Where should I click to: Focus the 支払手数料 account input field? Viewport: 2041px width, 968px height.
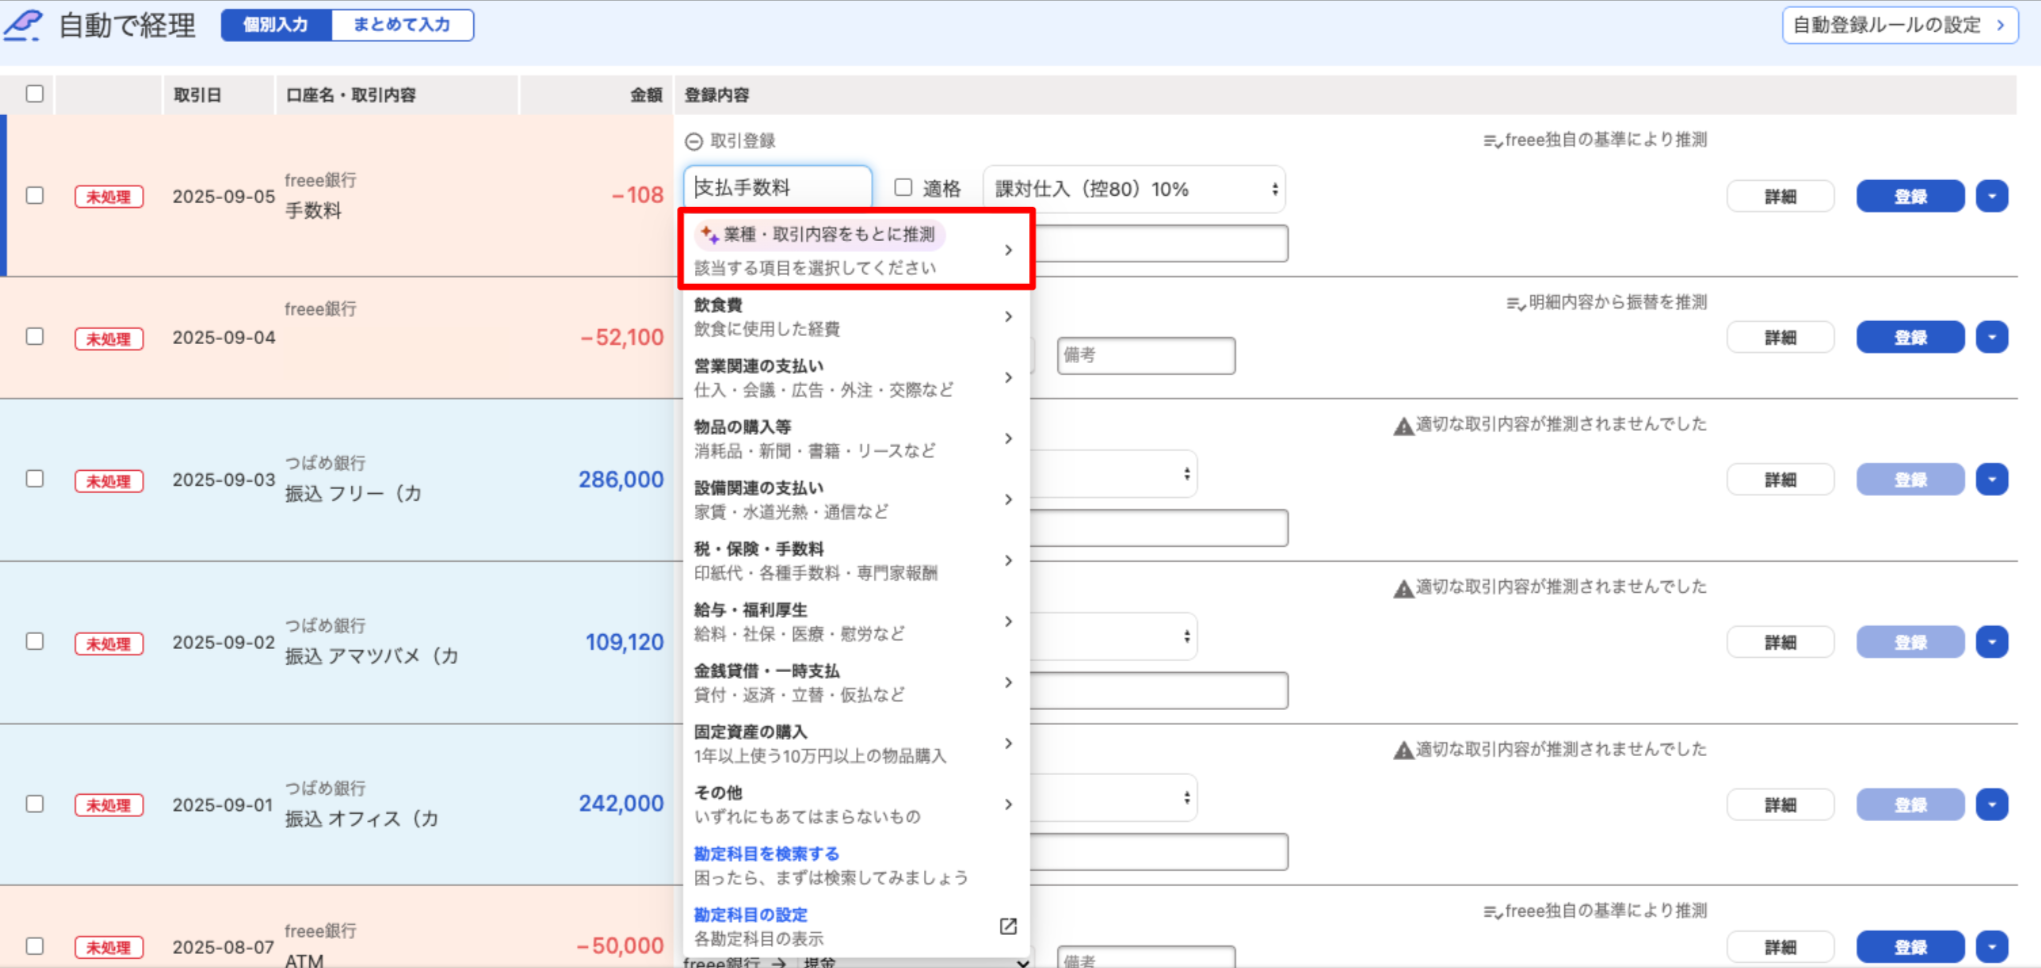coord(778,188)
